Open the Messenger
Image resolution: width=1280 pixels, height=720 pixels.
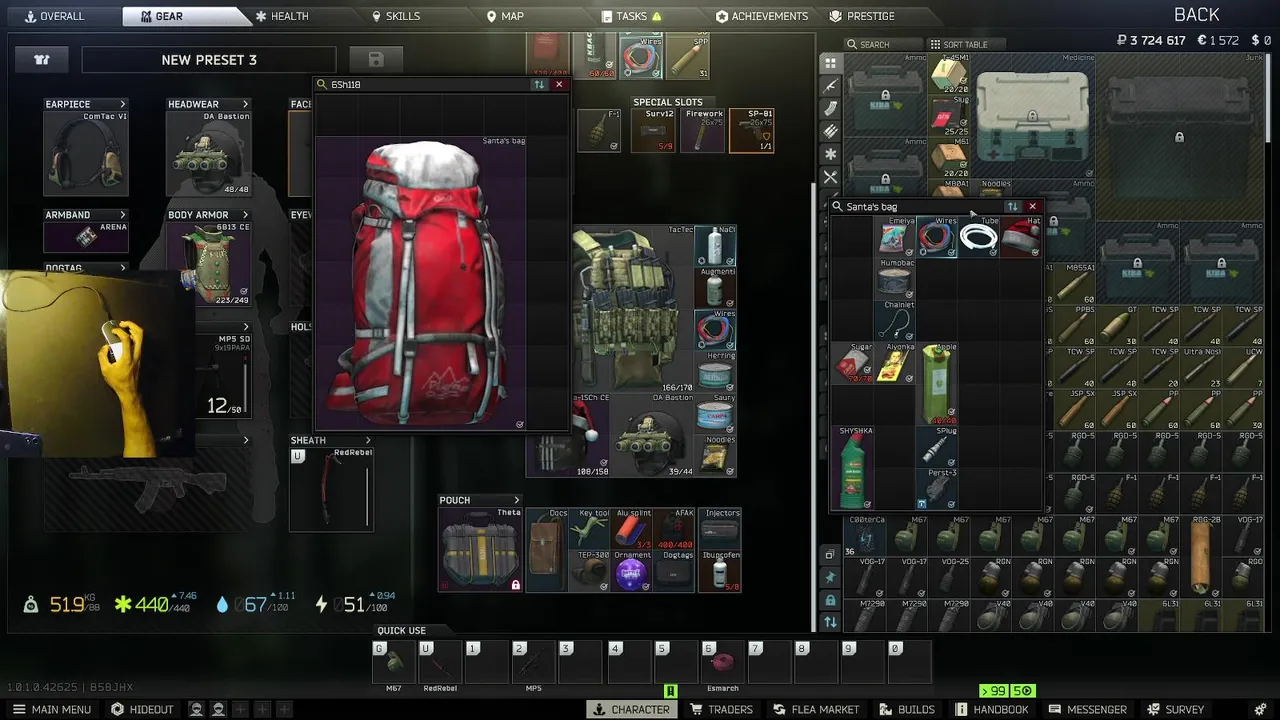pyautogui.click(x=1087, y=709)
